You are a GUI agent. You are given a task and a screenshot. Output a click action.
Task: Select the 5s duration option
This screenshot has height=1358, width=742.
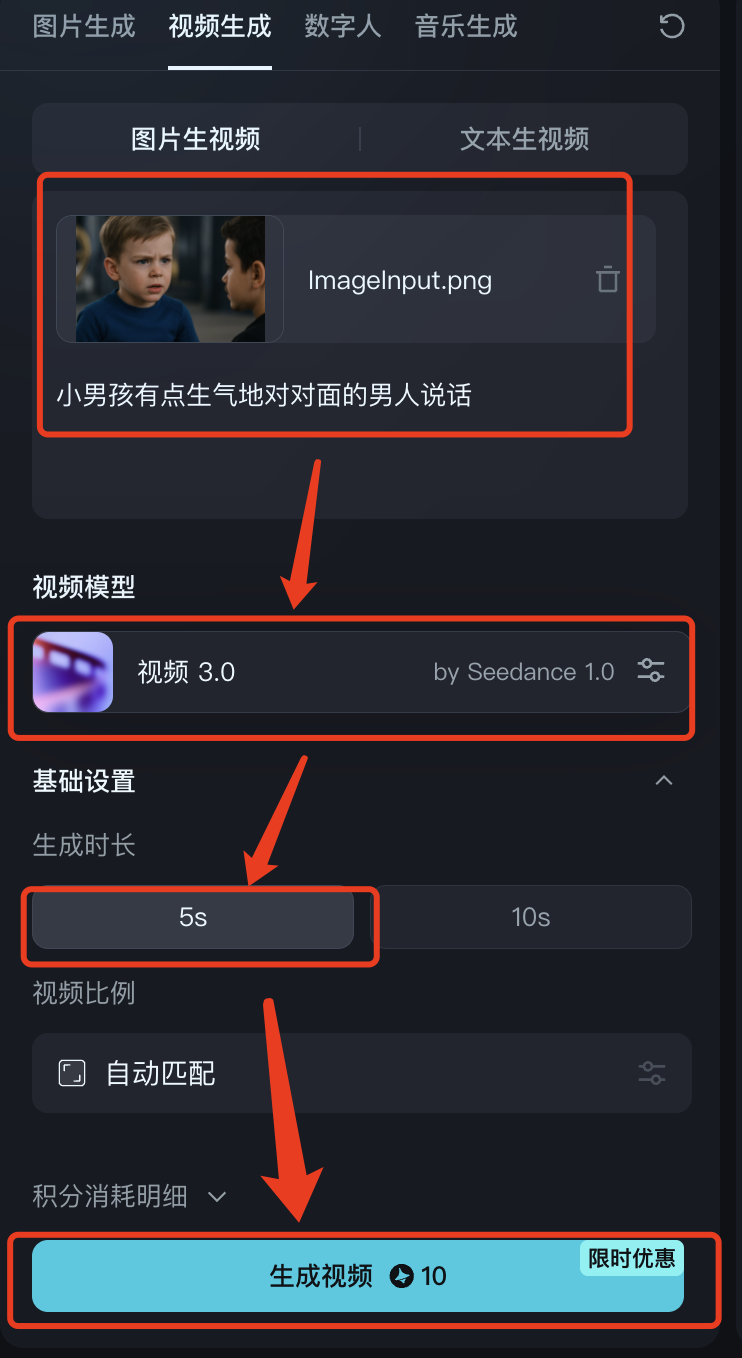click(193, 917)
